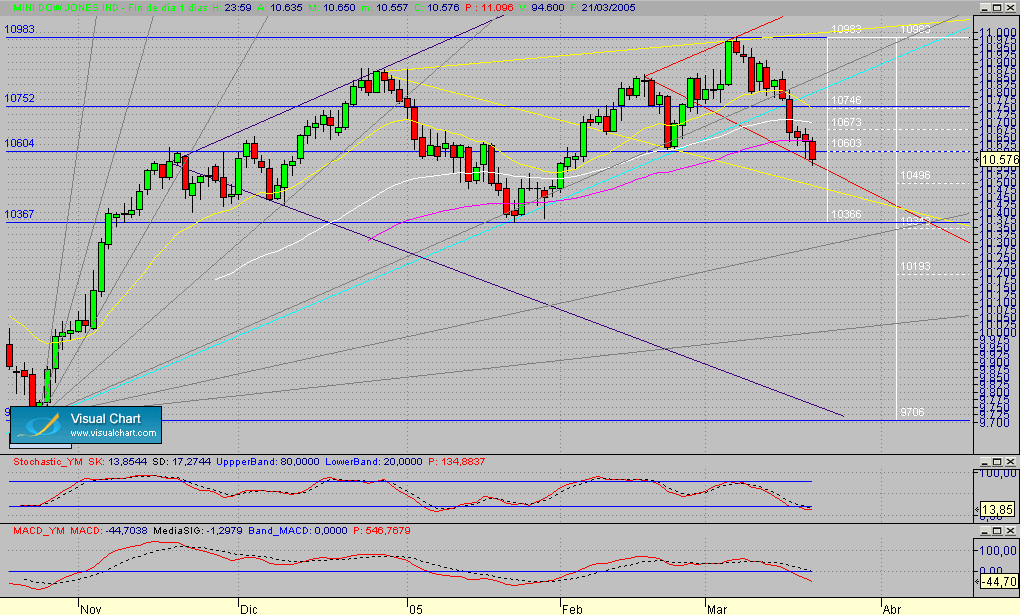
Task: Click the 'C: 10.576' close value
Action: [436, 8]
